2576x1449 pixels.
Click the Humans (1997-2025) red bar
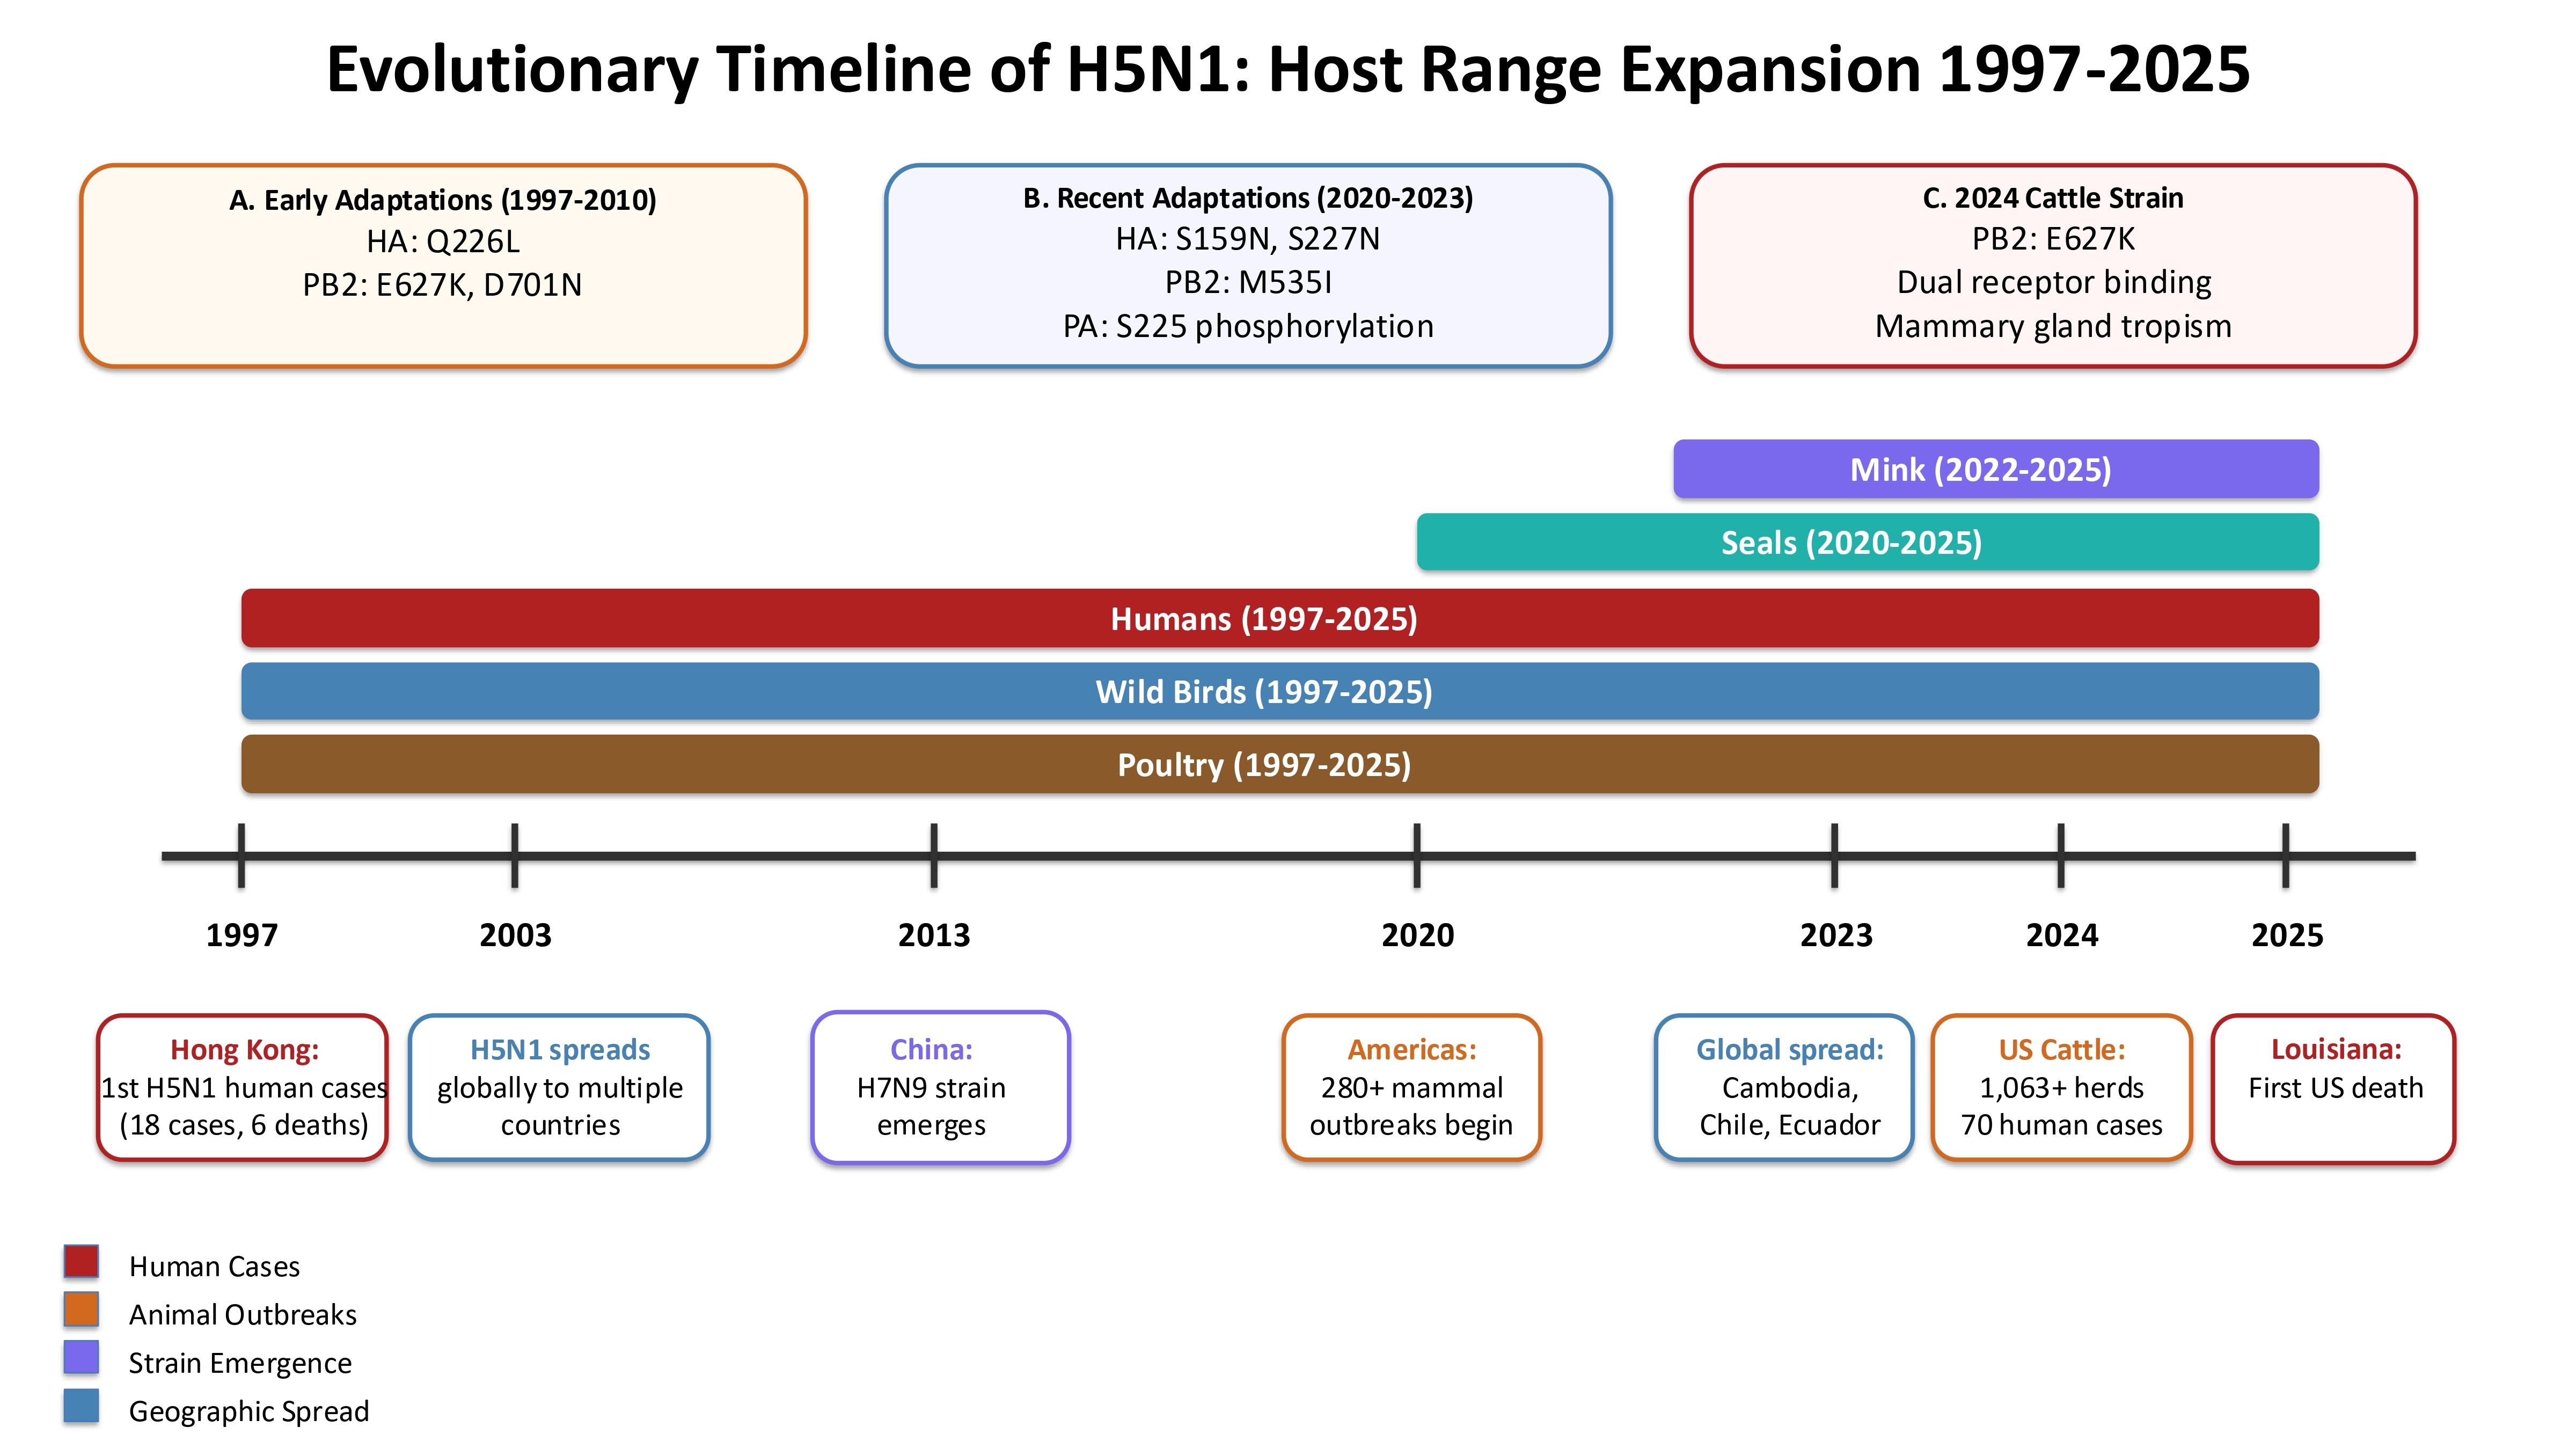[1279, 619]
